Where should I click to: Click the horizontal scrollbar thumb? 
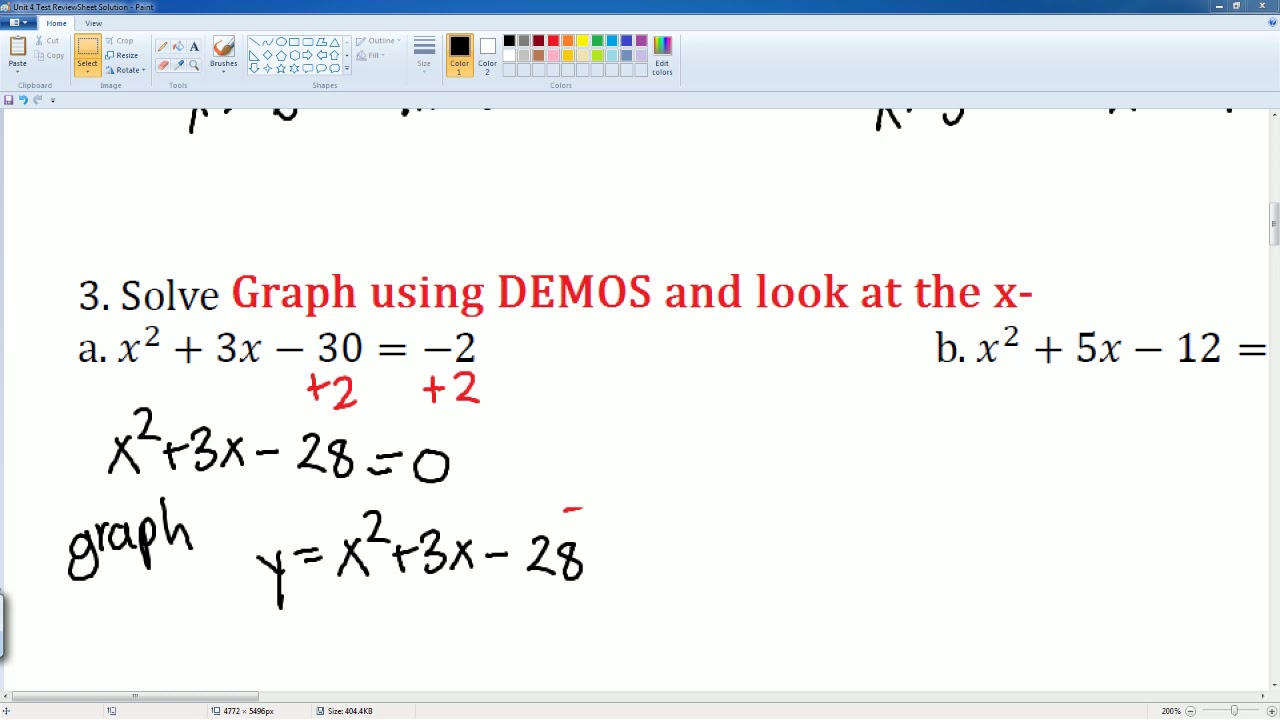click(x=135, y=696)
